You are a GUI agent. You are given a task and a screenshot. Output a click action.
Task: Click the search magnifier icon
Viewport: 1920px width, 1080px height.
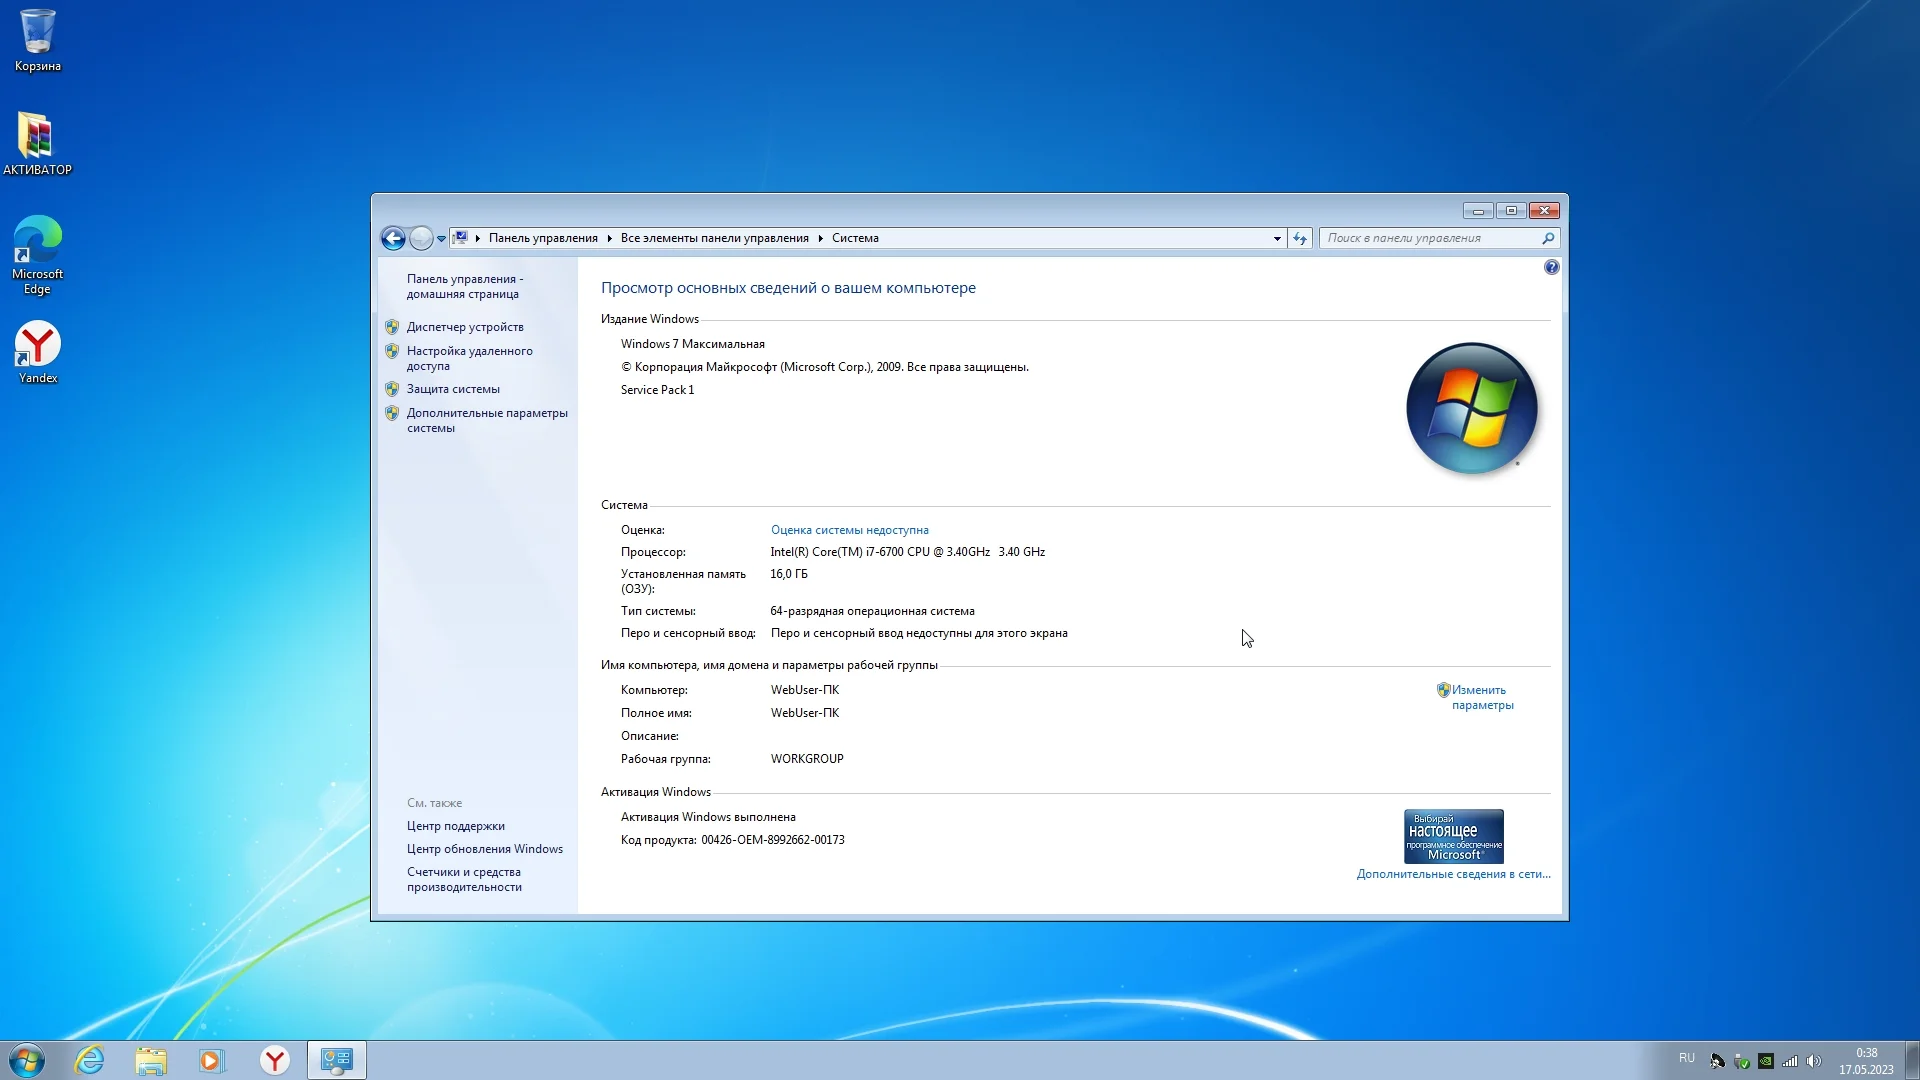pyautogui.click(x=1548, y=238)
